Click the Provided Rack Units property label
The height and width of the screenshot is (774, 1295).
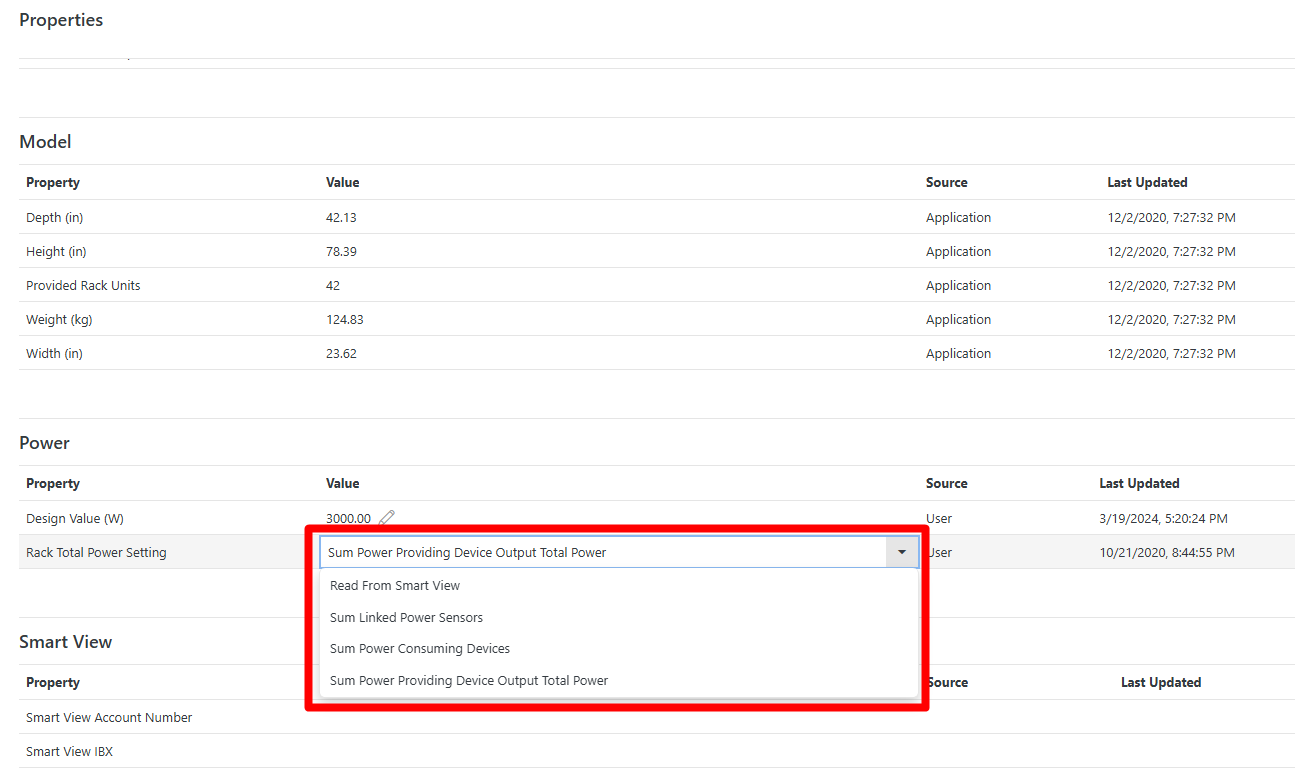(x=83, y=286)
